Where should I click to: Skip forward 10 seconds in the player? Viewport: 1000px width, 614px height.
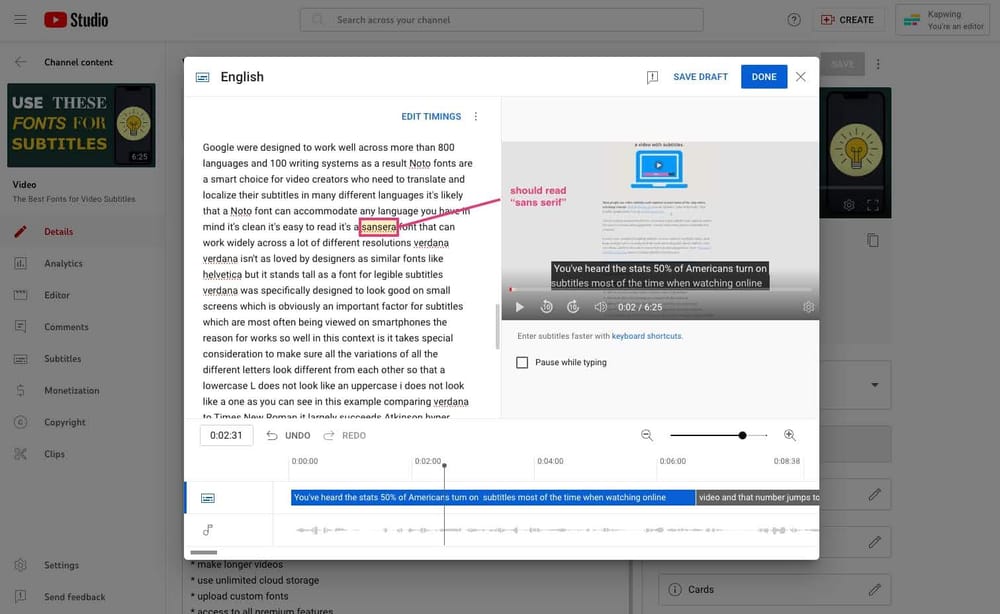pos(572,306)
